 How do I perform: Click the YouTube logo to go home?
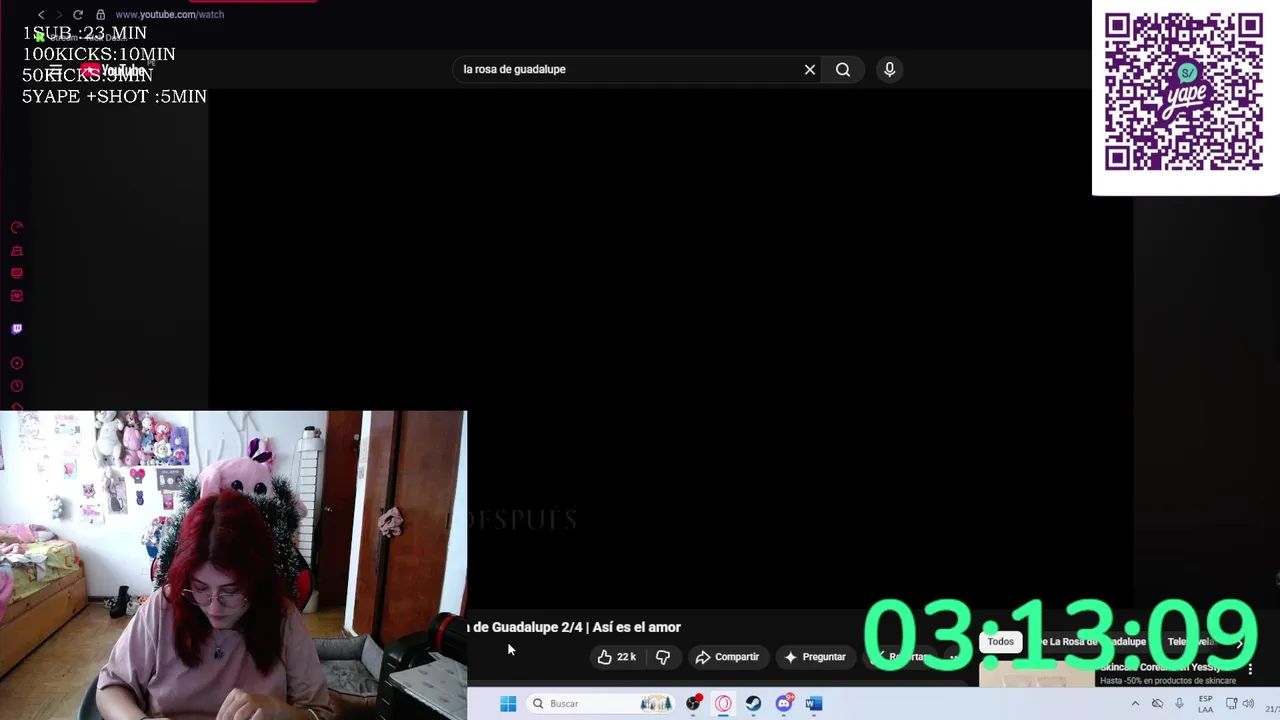click(113, 70)
